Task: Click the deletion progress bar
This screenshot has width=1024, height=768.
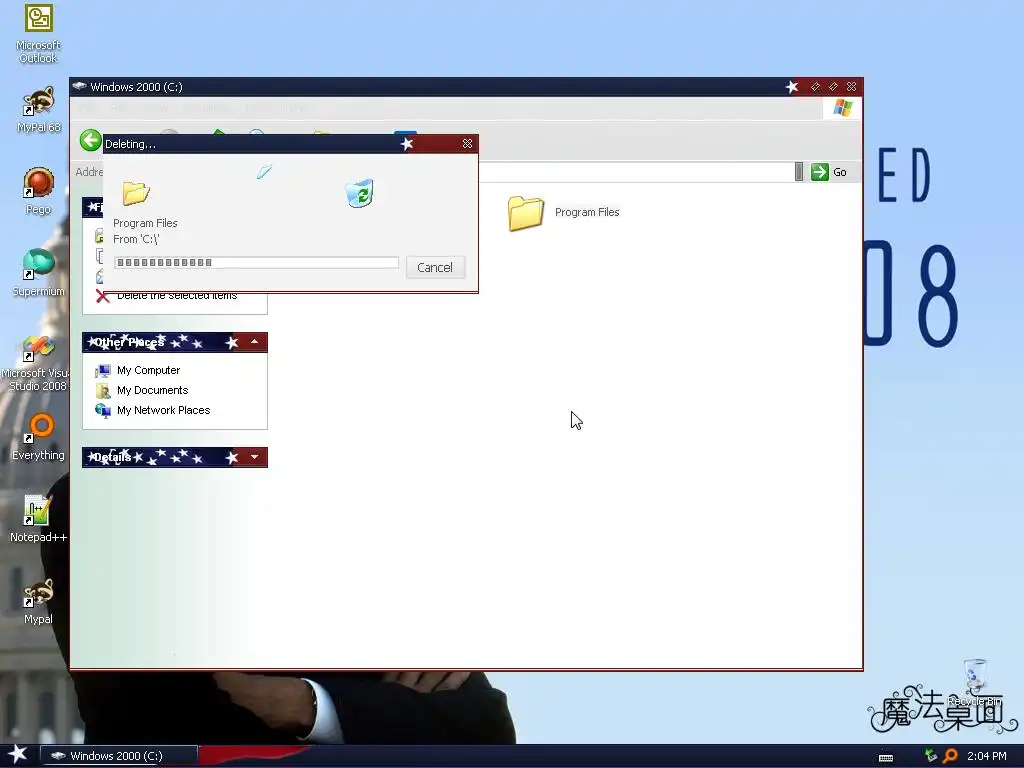Action: pos(256,263)
